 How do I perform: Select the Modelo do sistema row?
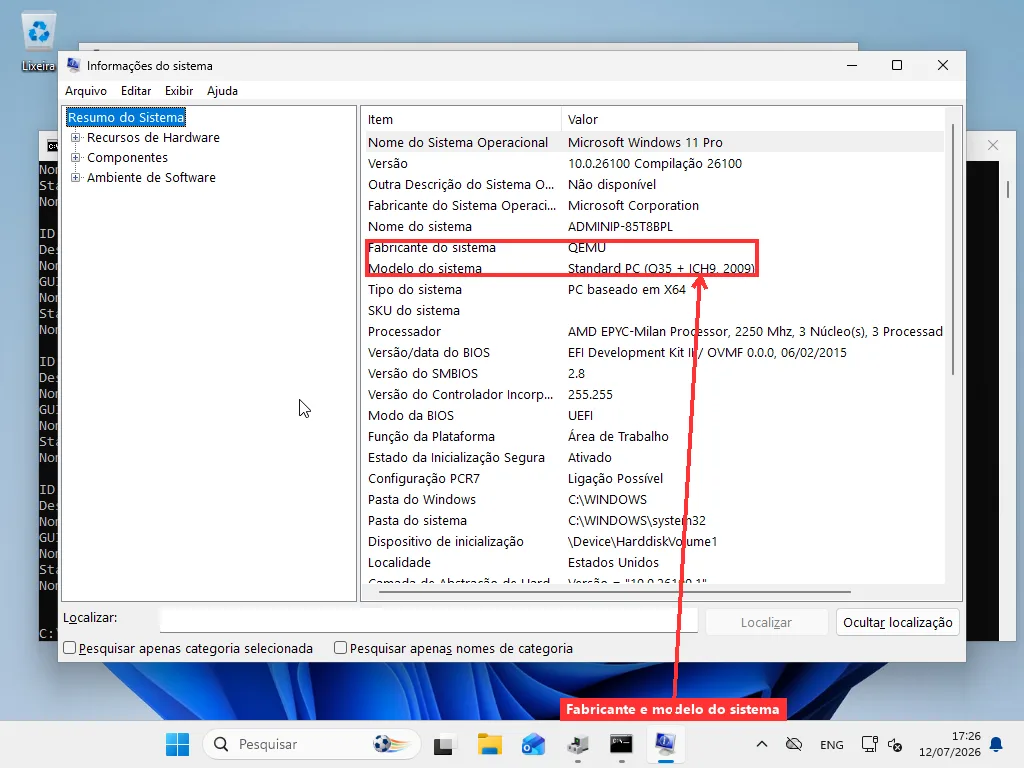[653, 268]
